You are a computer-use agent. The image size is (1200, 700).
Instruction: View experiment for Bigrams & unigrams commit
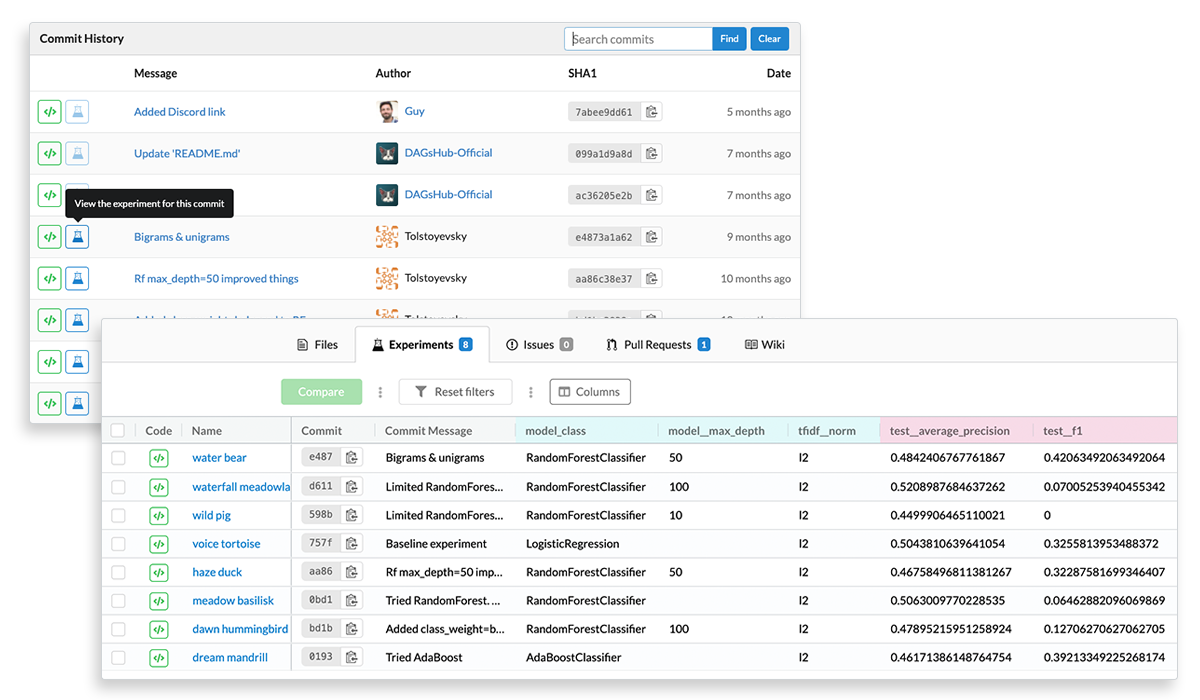[x=77, y=237]
